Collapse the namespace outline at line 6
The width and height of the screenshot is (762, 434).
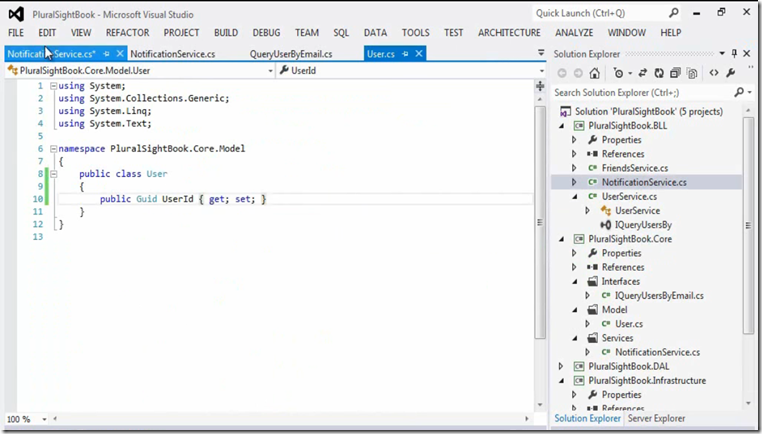click(x=53, y=149)
